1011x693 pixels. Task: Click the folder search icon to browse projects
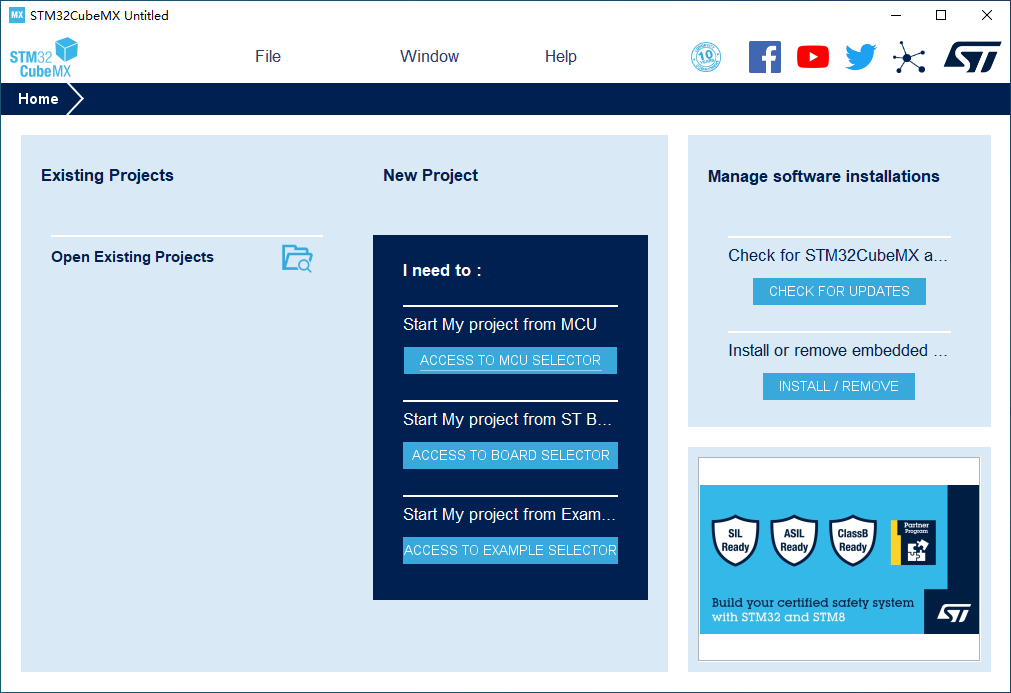click(297, 258)
